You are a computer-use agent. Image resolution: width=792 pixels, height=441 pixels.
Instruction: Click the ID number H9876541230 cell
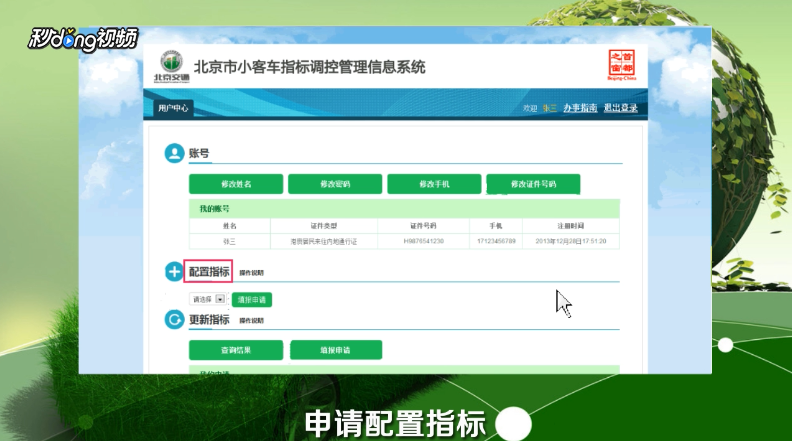(423, 241)
